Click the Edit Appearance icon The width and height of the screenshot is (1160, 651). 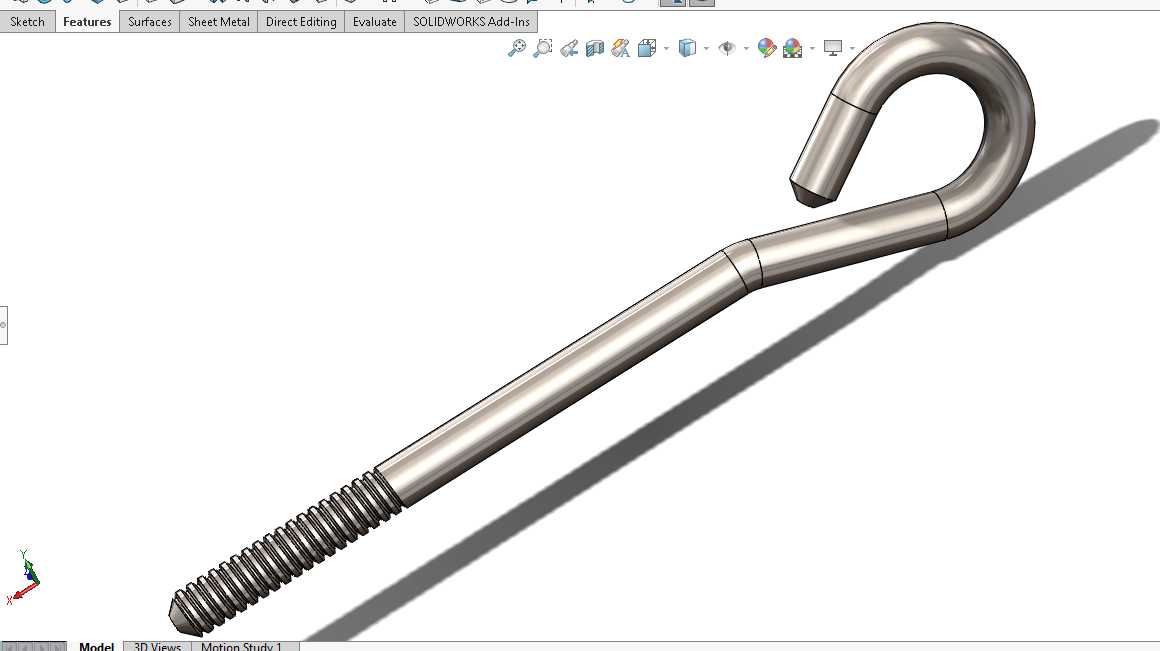pos(767,48)
